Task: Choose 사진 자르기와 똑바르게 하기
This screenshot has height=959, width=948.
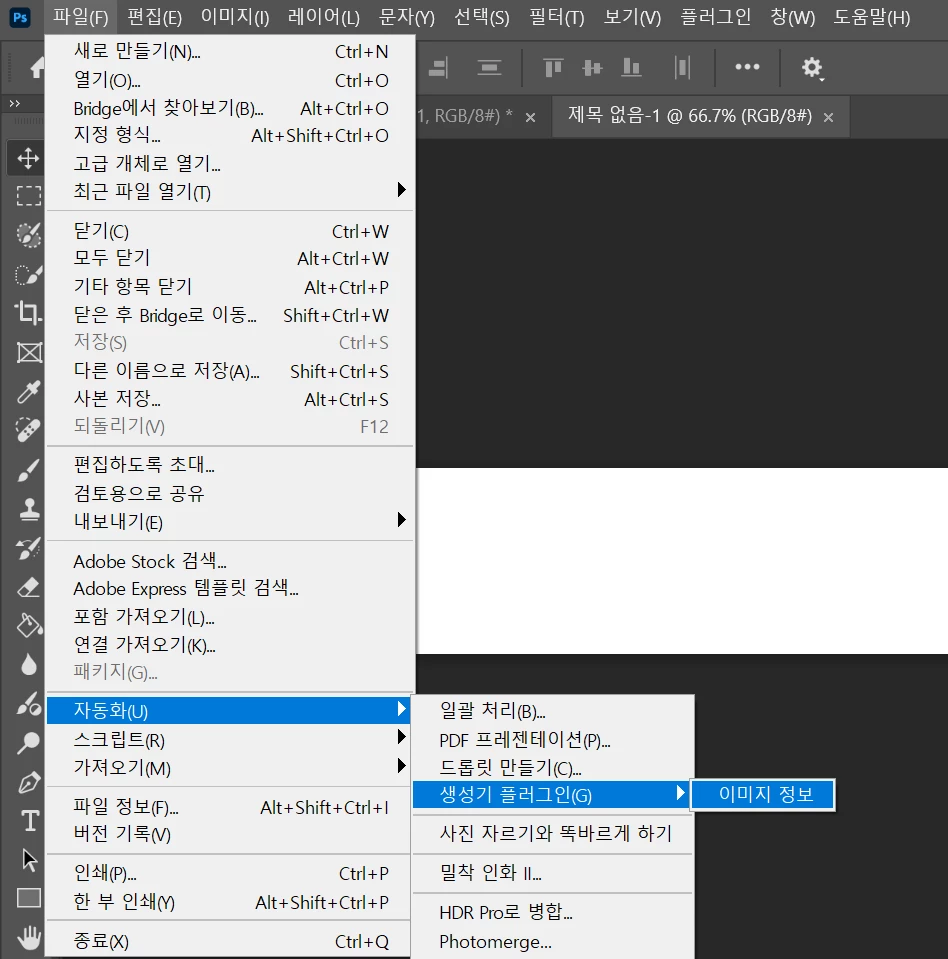Action: tap(552, 833)
